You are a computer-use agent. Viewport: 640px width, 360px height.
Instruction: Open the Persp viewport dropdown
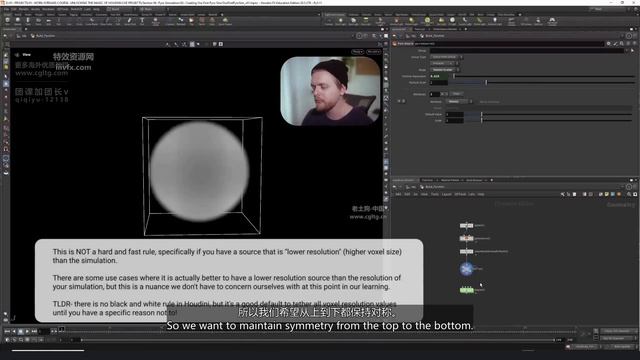coord(358,52)
